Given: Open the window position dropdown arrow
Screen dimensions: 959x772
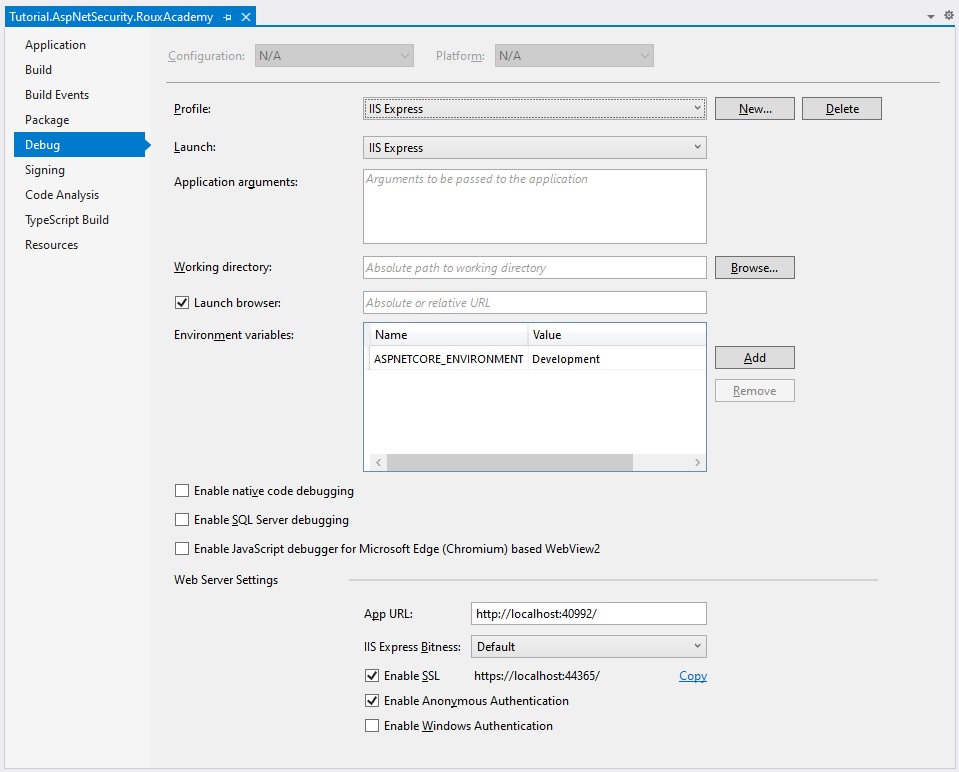Looking at the screenshot, I should coord(929,16).
